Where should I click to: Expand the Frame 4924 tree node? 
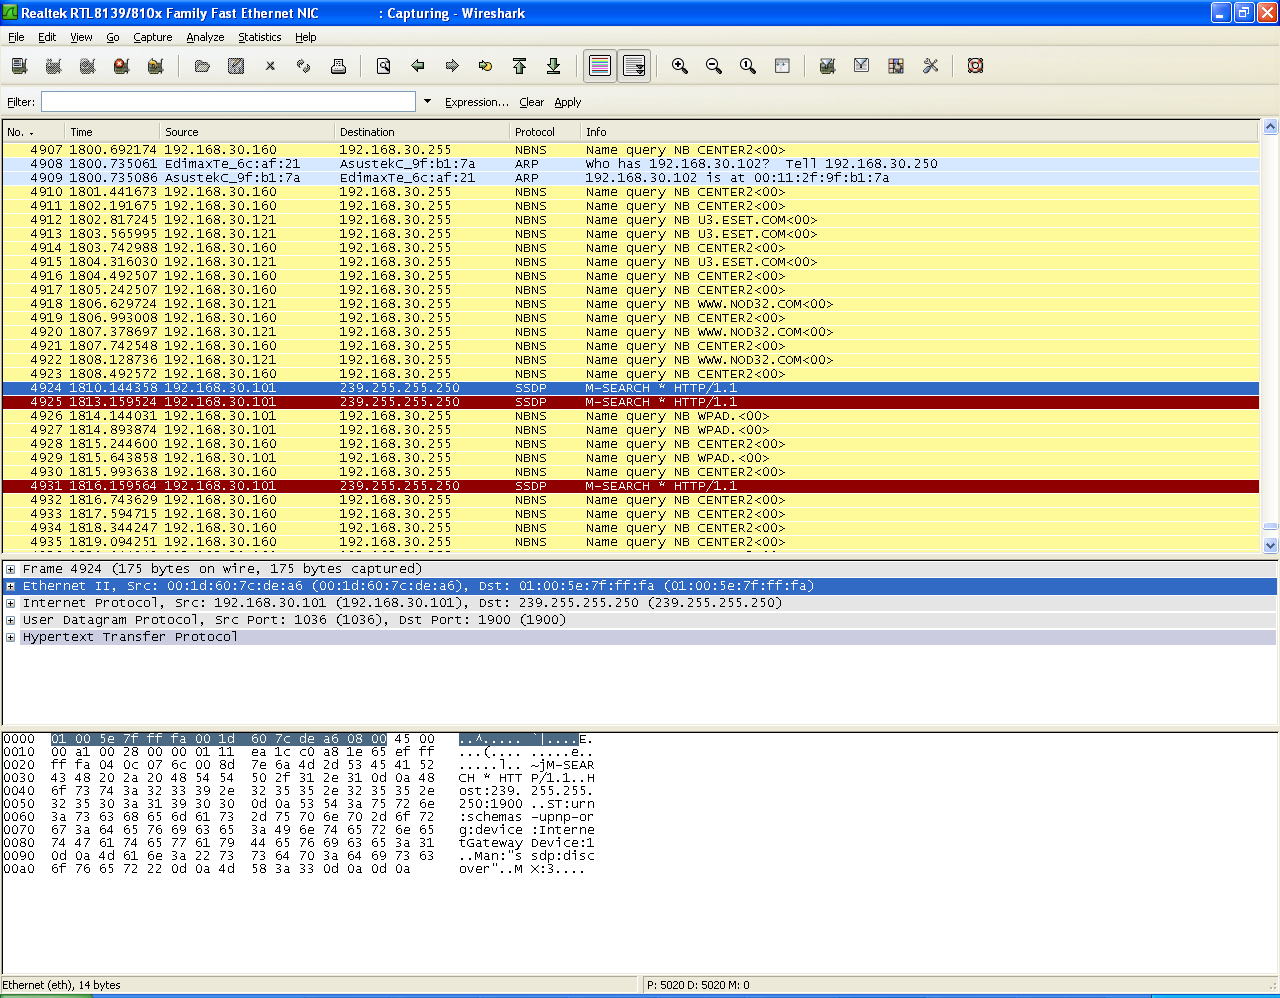point(11,569)
